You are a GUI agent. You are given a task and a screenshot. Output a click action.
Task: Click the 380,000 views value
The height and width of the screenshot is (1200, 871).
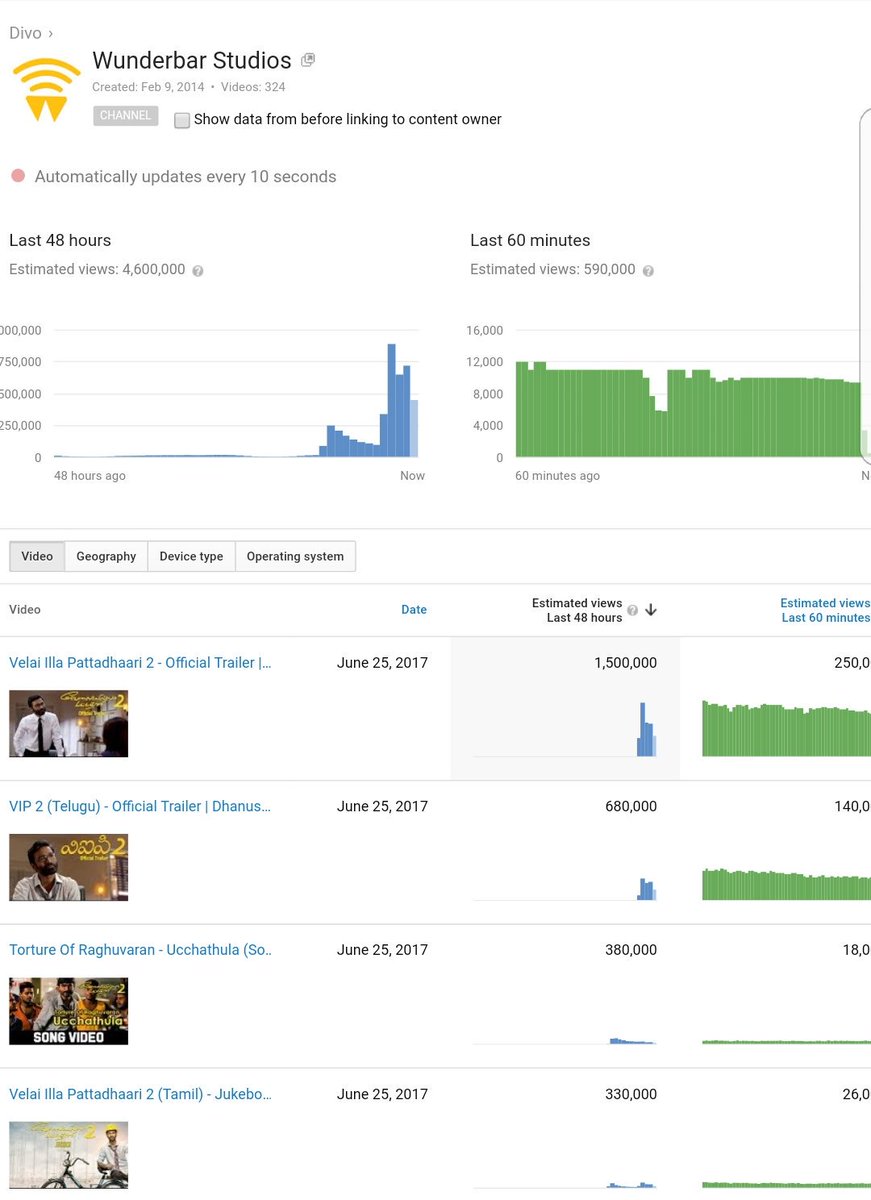click(x=631, y=950)
